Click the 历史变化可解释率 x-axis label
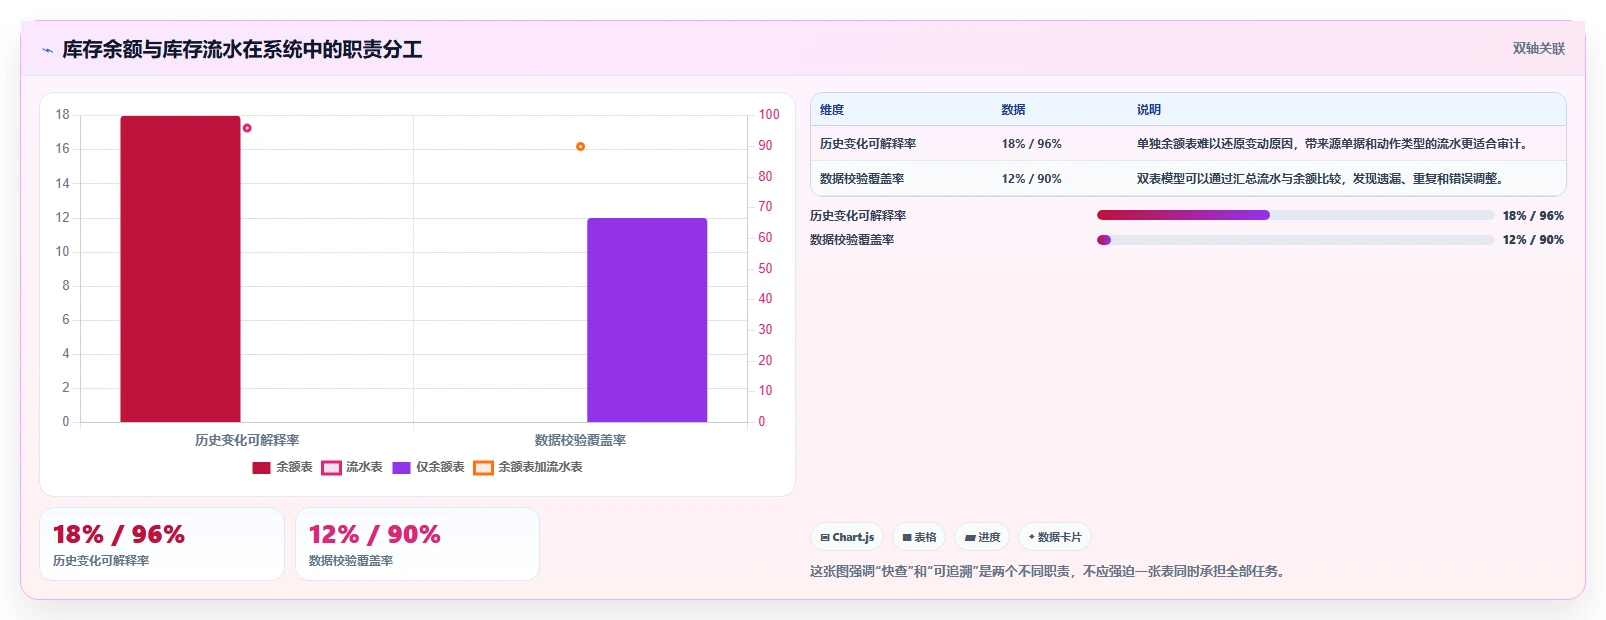The image size is (1606, 620). pyautogui.click(x=247, y=440)
